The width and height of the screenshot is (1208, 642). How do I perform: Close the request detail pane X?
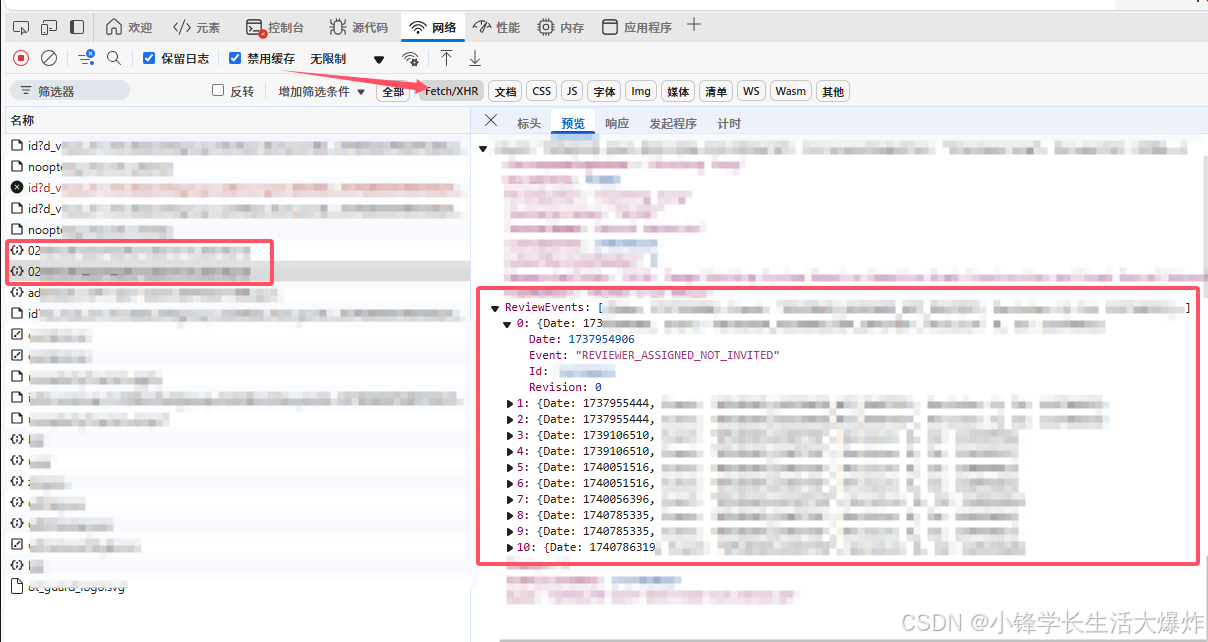coord(490,121)
